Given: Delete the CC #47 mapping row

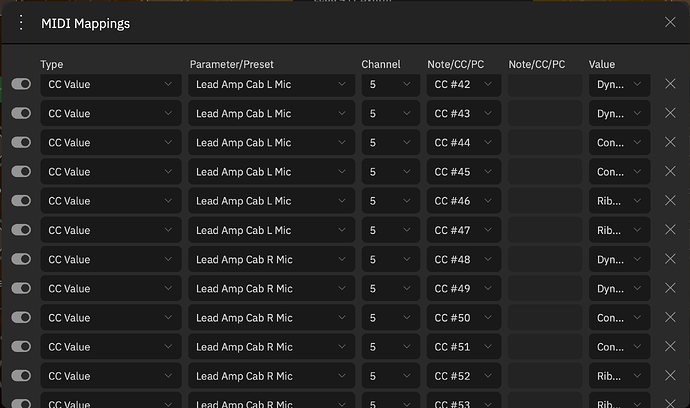Looking at the screenshot, I should pos(670,230).
